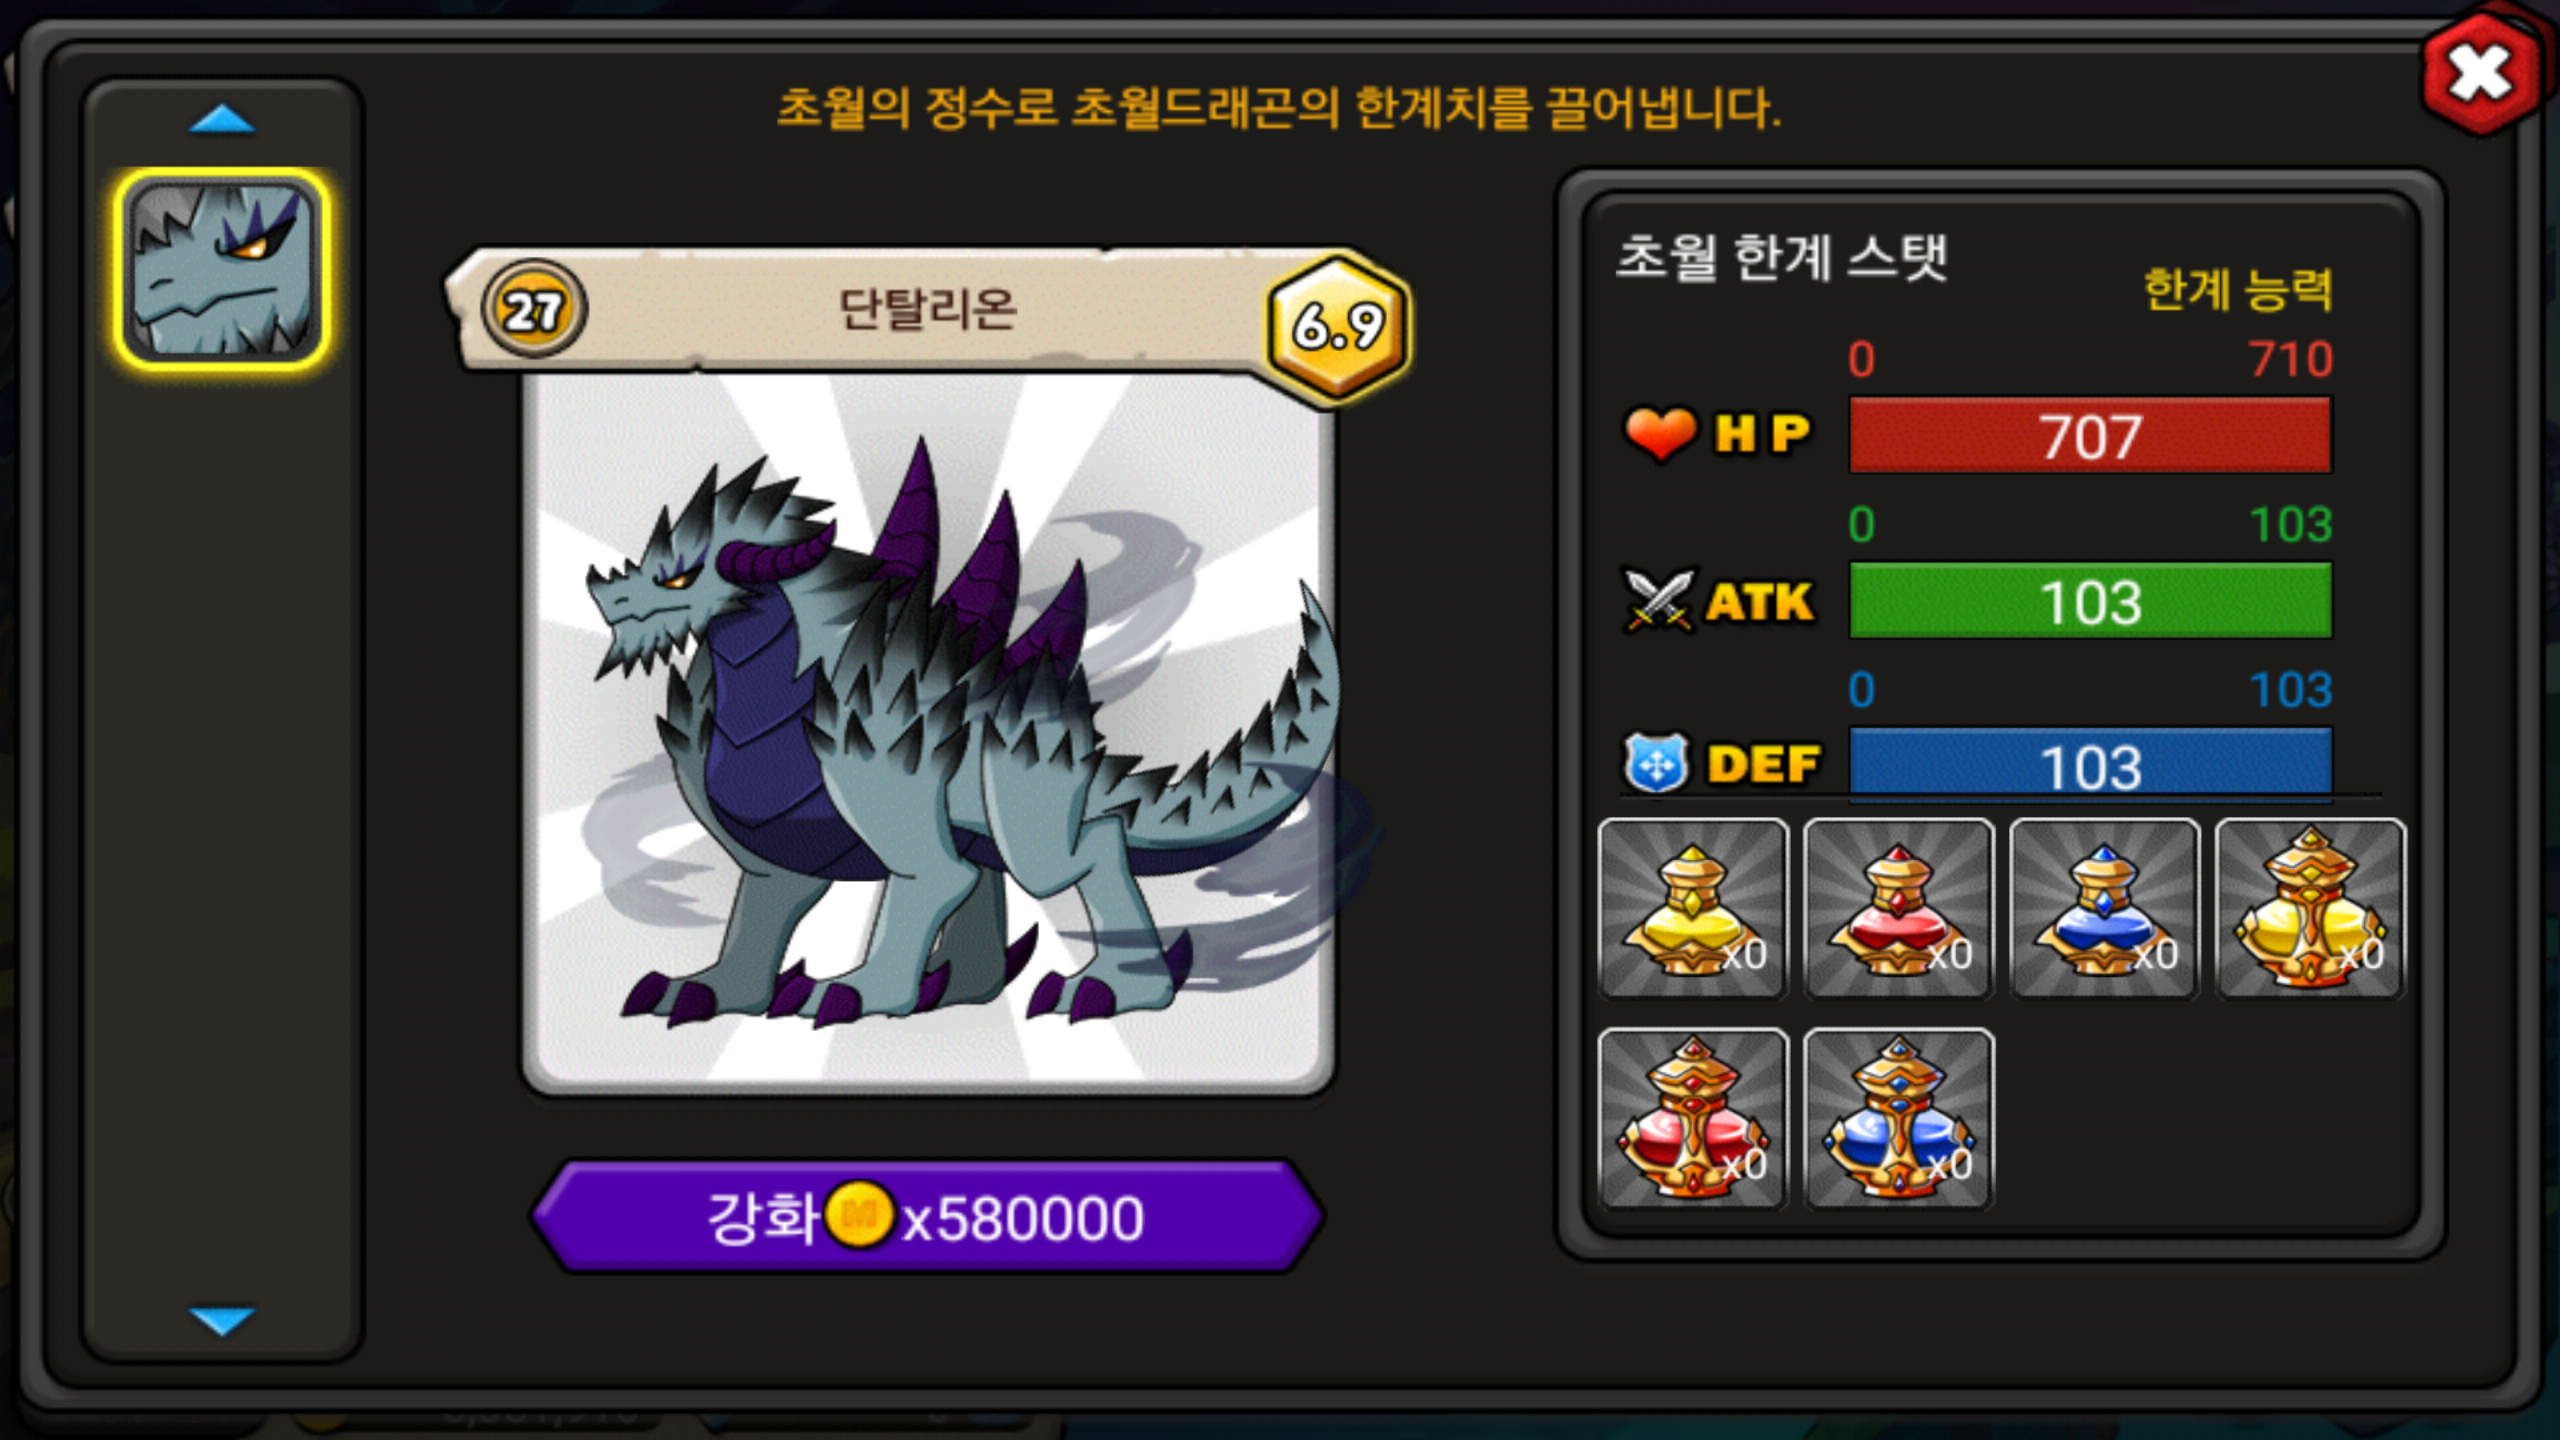Click the 6.9 grade hexagon badge
The width and height of the screenshot is (2560, 1440).
click(1339, 327)
